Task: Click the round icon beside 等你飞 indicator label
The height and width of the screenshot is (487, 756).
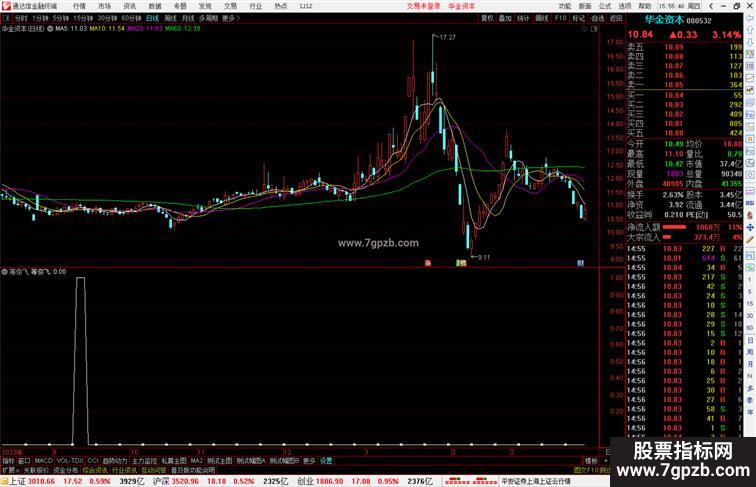Action: [4, 272]
